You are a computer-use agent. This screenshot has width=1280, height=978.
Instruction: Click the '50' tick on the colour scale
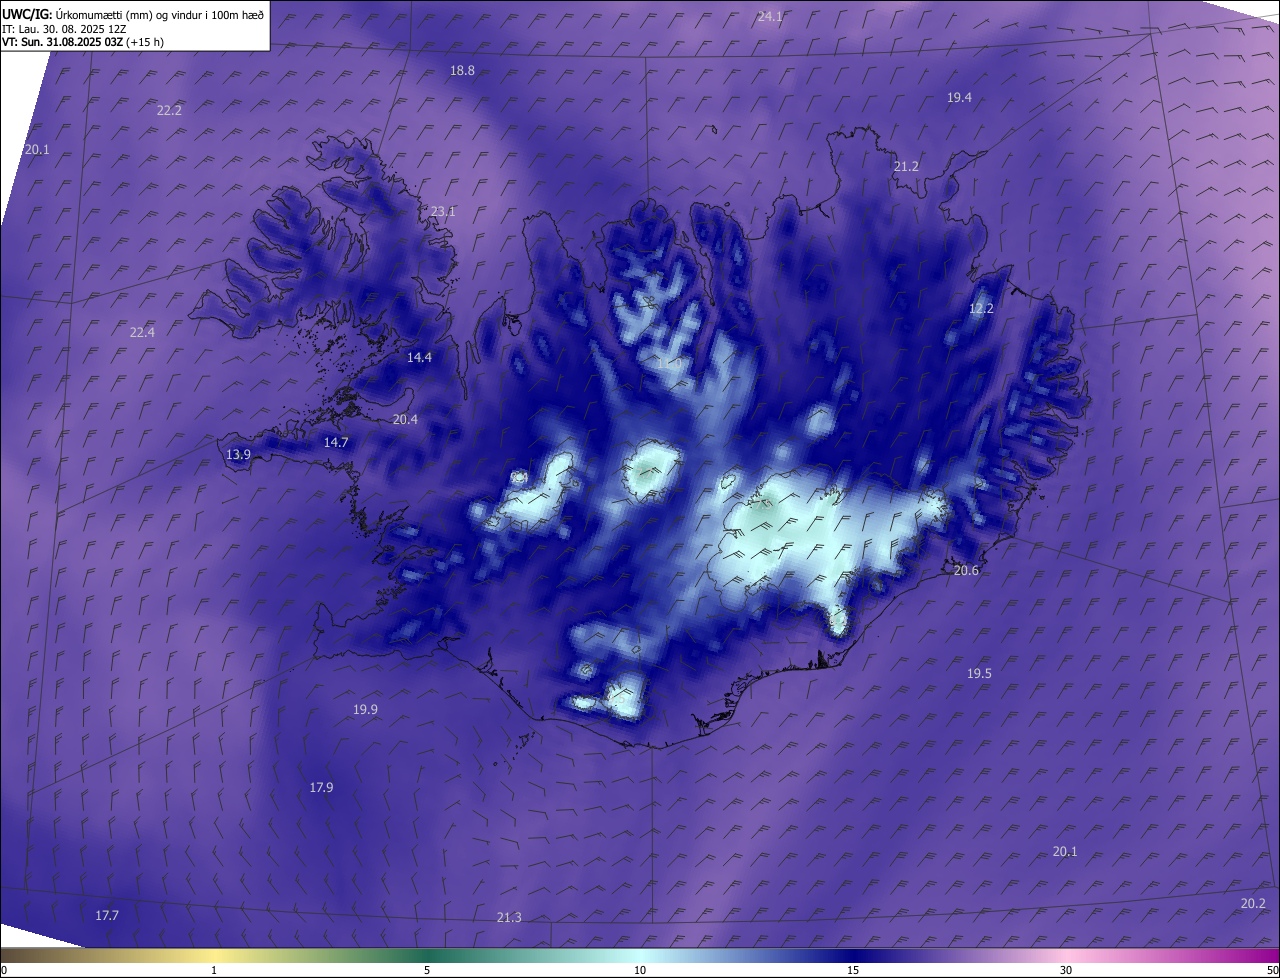coord(1272,970)
